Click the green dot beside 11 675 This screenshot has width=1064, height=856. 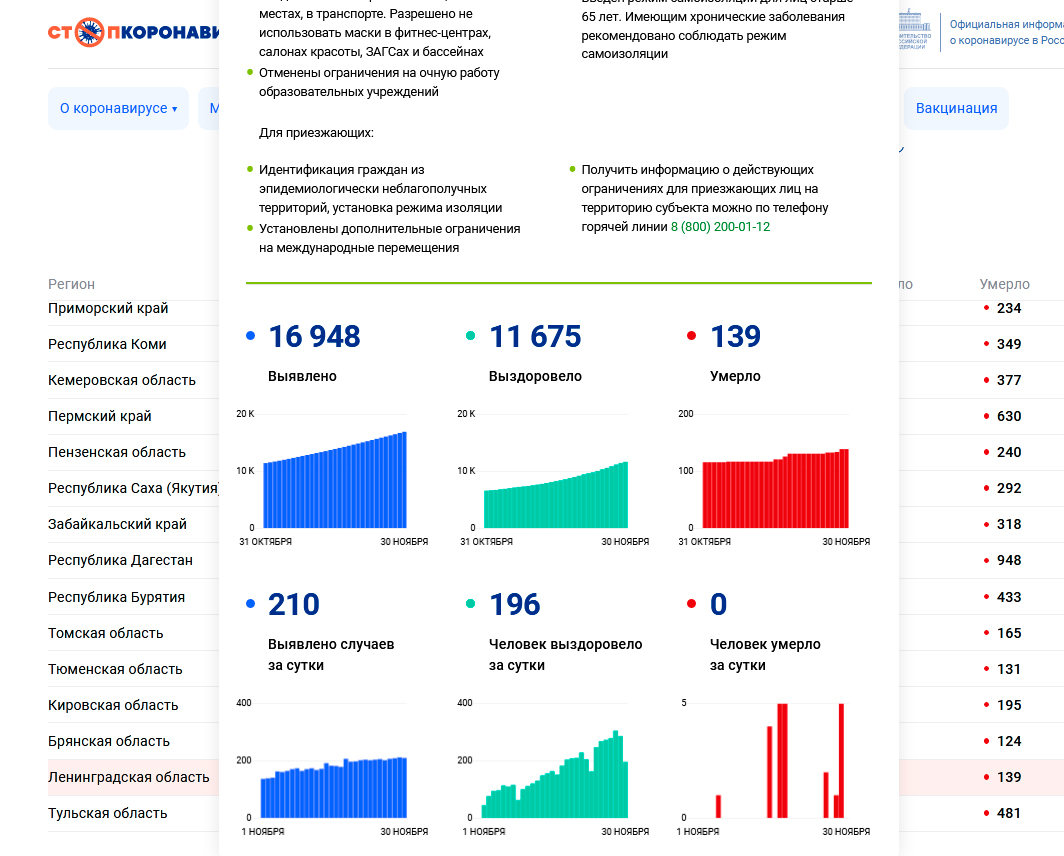[x=471, y=337]
